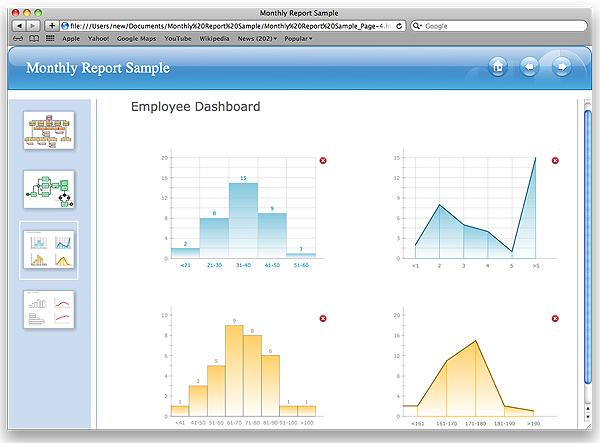Select the fourth page thumbnail in sidebar

tap(49, 308)
